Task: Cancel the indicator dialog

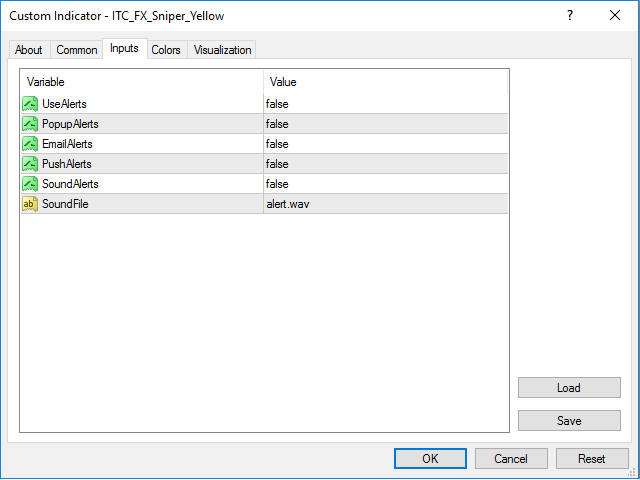Action: [x=511, y=459]
